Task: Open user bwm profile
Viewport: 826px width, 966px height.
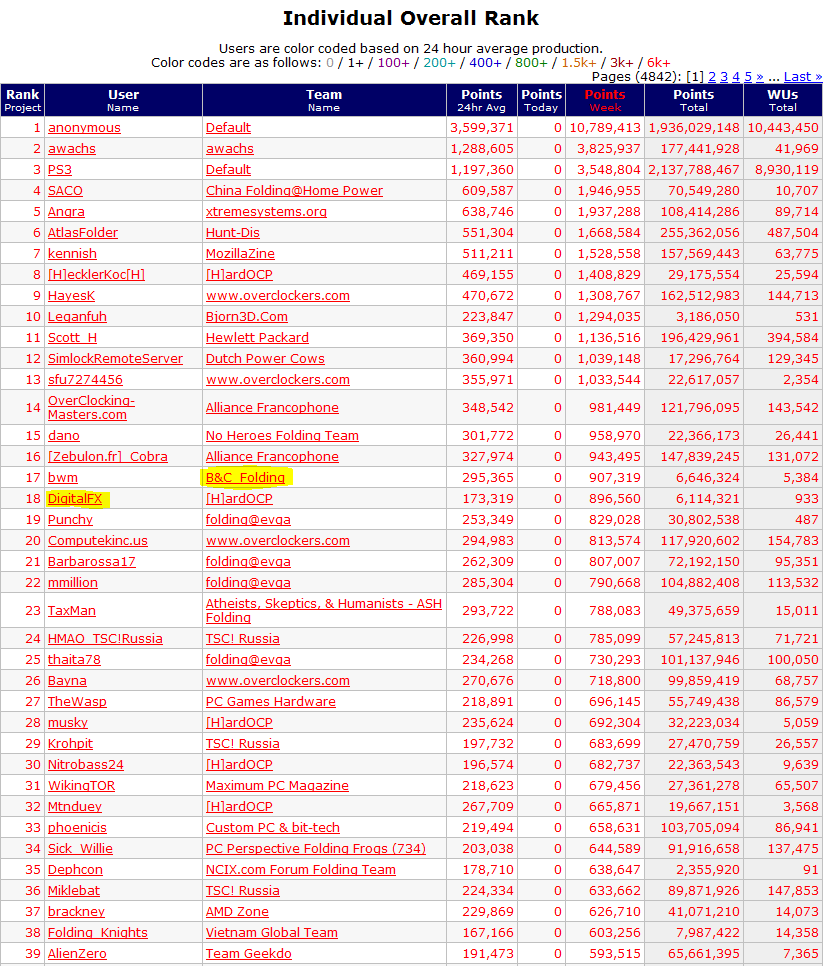Action: tap(63, 477)
